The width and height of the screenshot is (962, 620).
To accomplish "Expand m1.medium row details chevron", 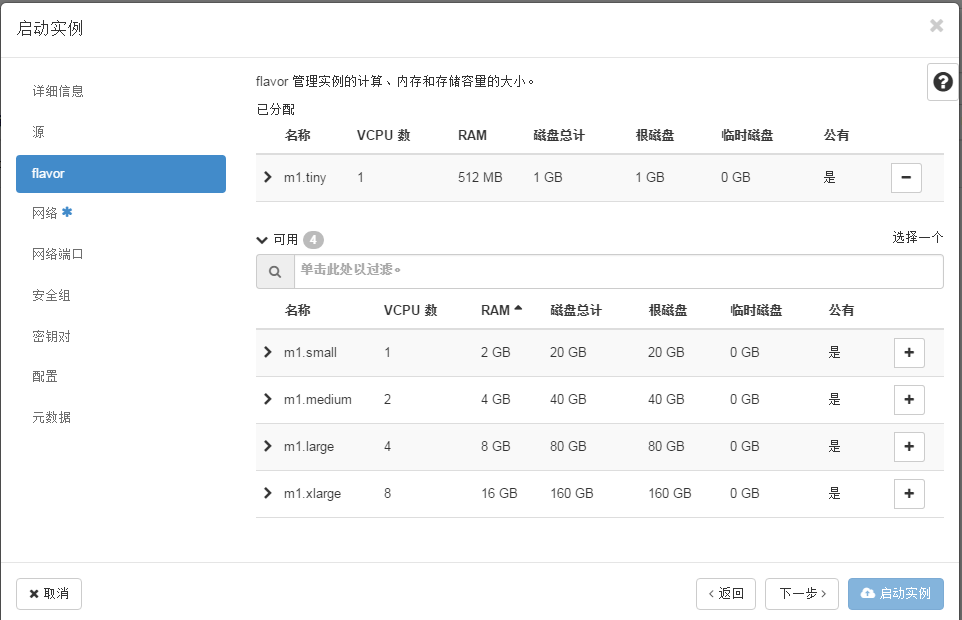I will tap(267, 399).
